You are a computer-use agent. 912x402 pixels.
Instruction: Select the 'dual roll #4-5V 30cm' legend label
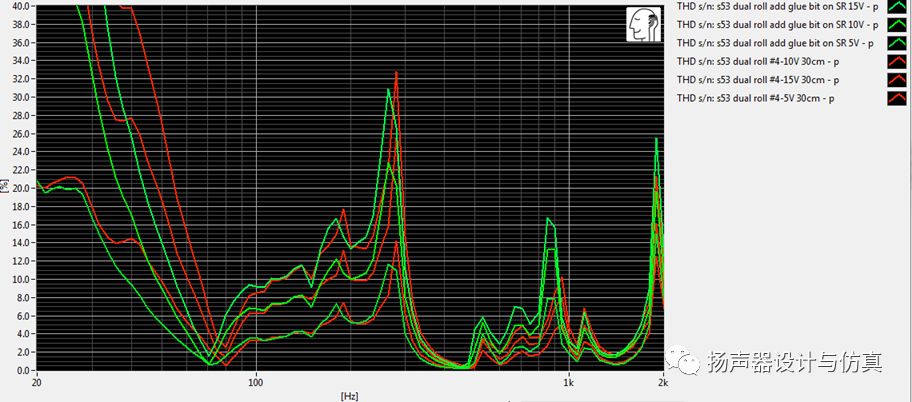[x=754, y=97]
